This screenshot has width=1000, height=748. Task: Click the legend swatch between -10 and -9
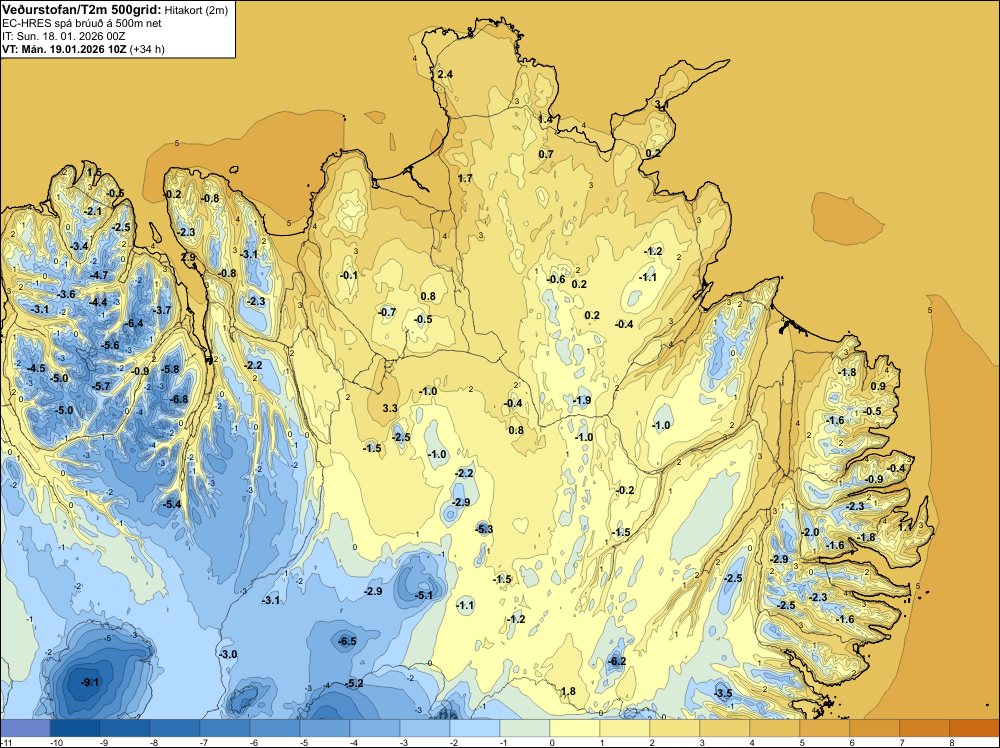[x=75, y=728]
